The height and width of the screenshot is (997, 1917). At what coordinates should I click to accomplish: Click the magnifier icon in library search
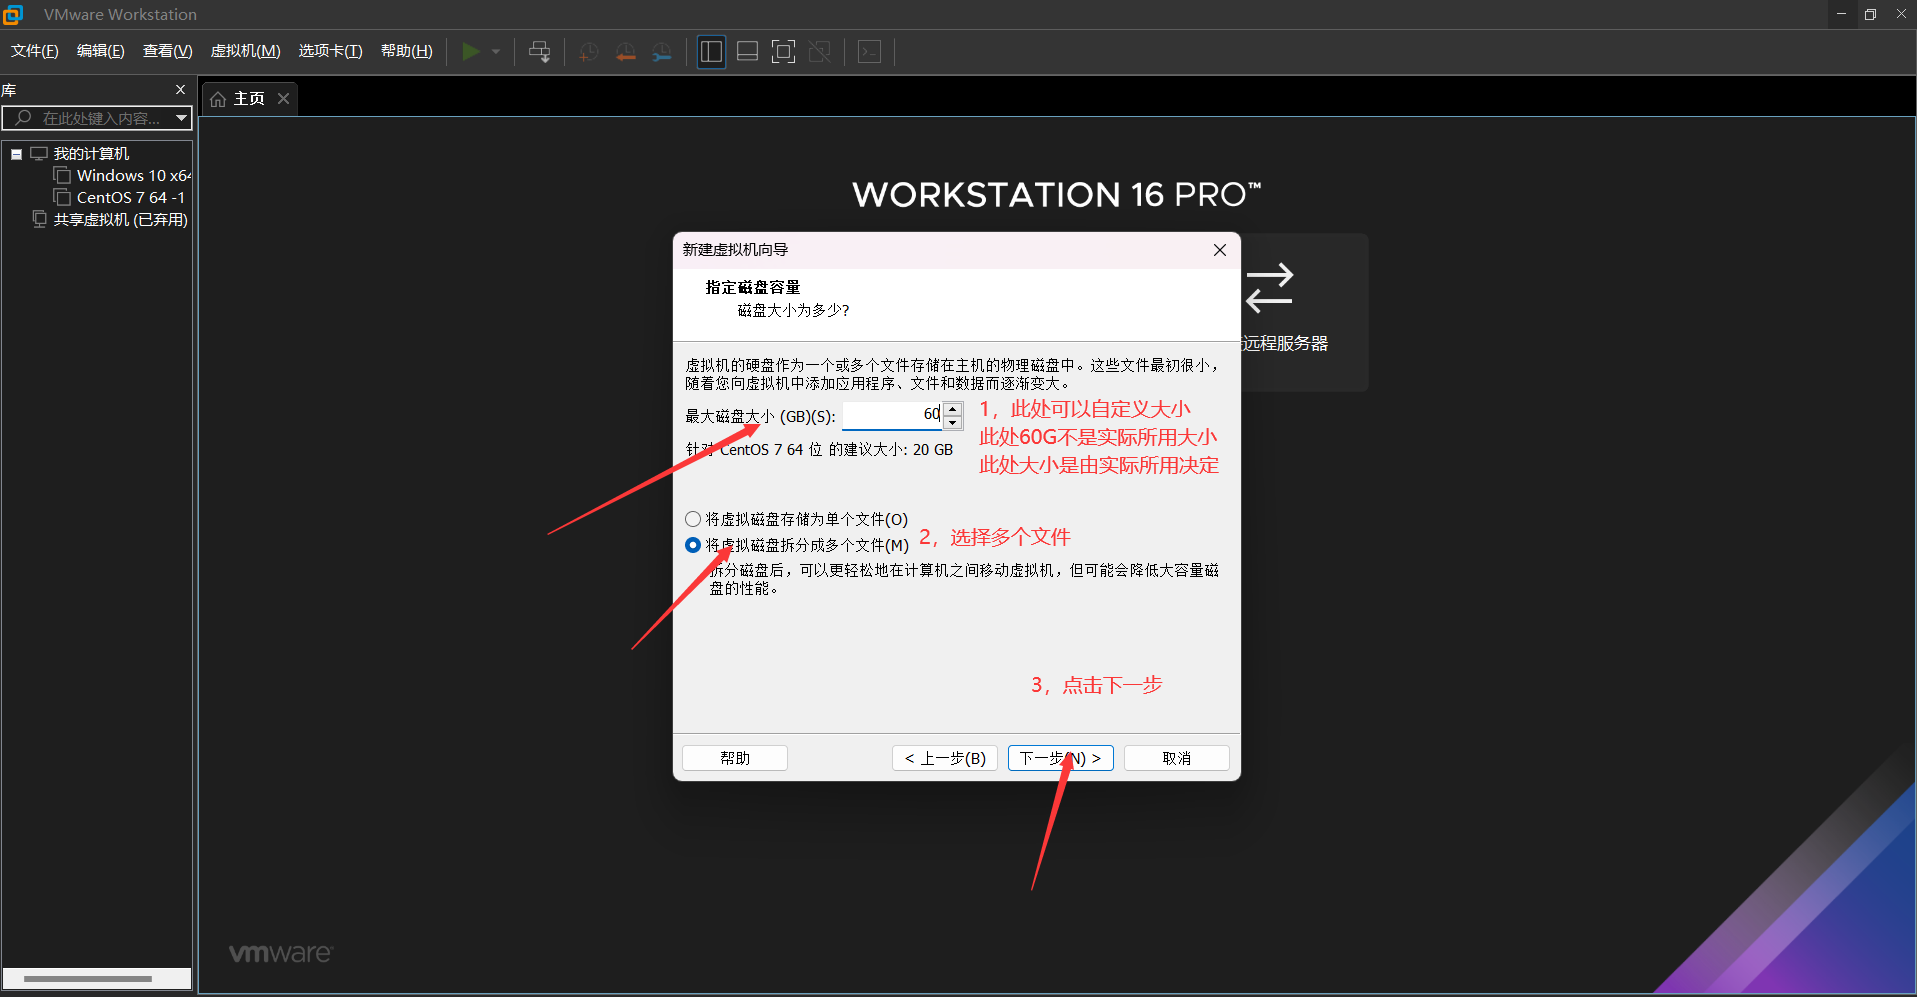(x=23, y=118)
